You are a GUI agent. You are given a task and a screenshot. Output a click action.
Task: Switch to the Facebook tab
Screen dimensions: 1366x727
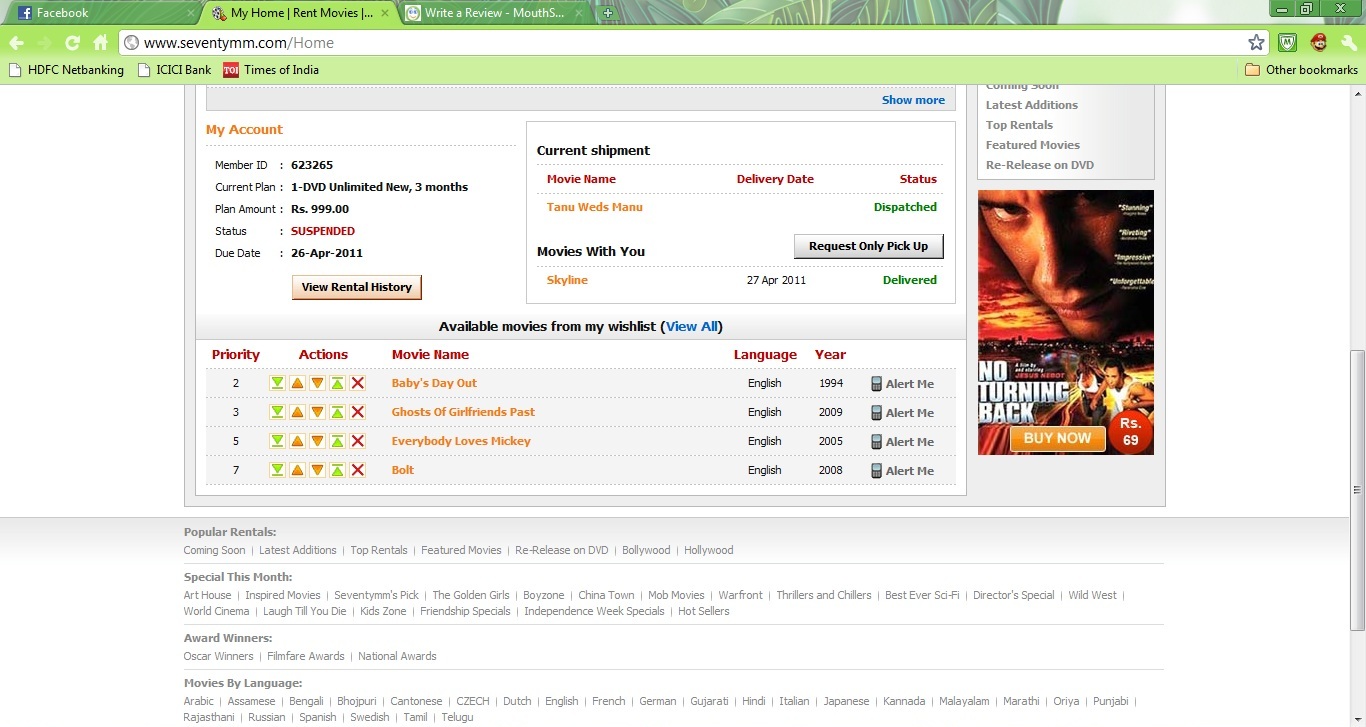pyautogui.click(x=100, y=13)
